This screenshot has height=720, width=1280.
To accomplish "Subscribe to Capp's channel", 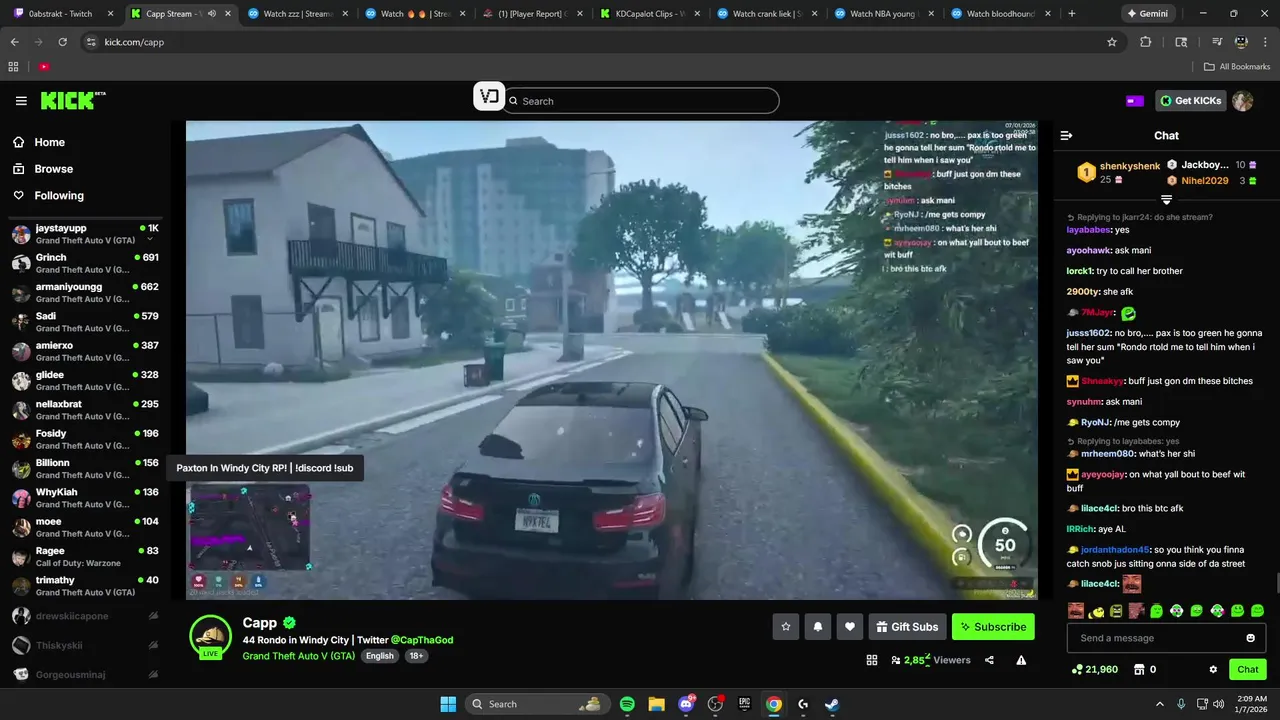I will (993, 627).
